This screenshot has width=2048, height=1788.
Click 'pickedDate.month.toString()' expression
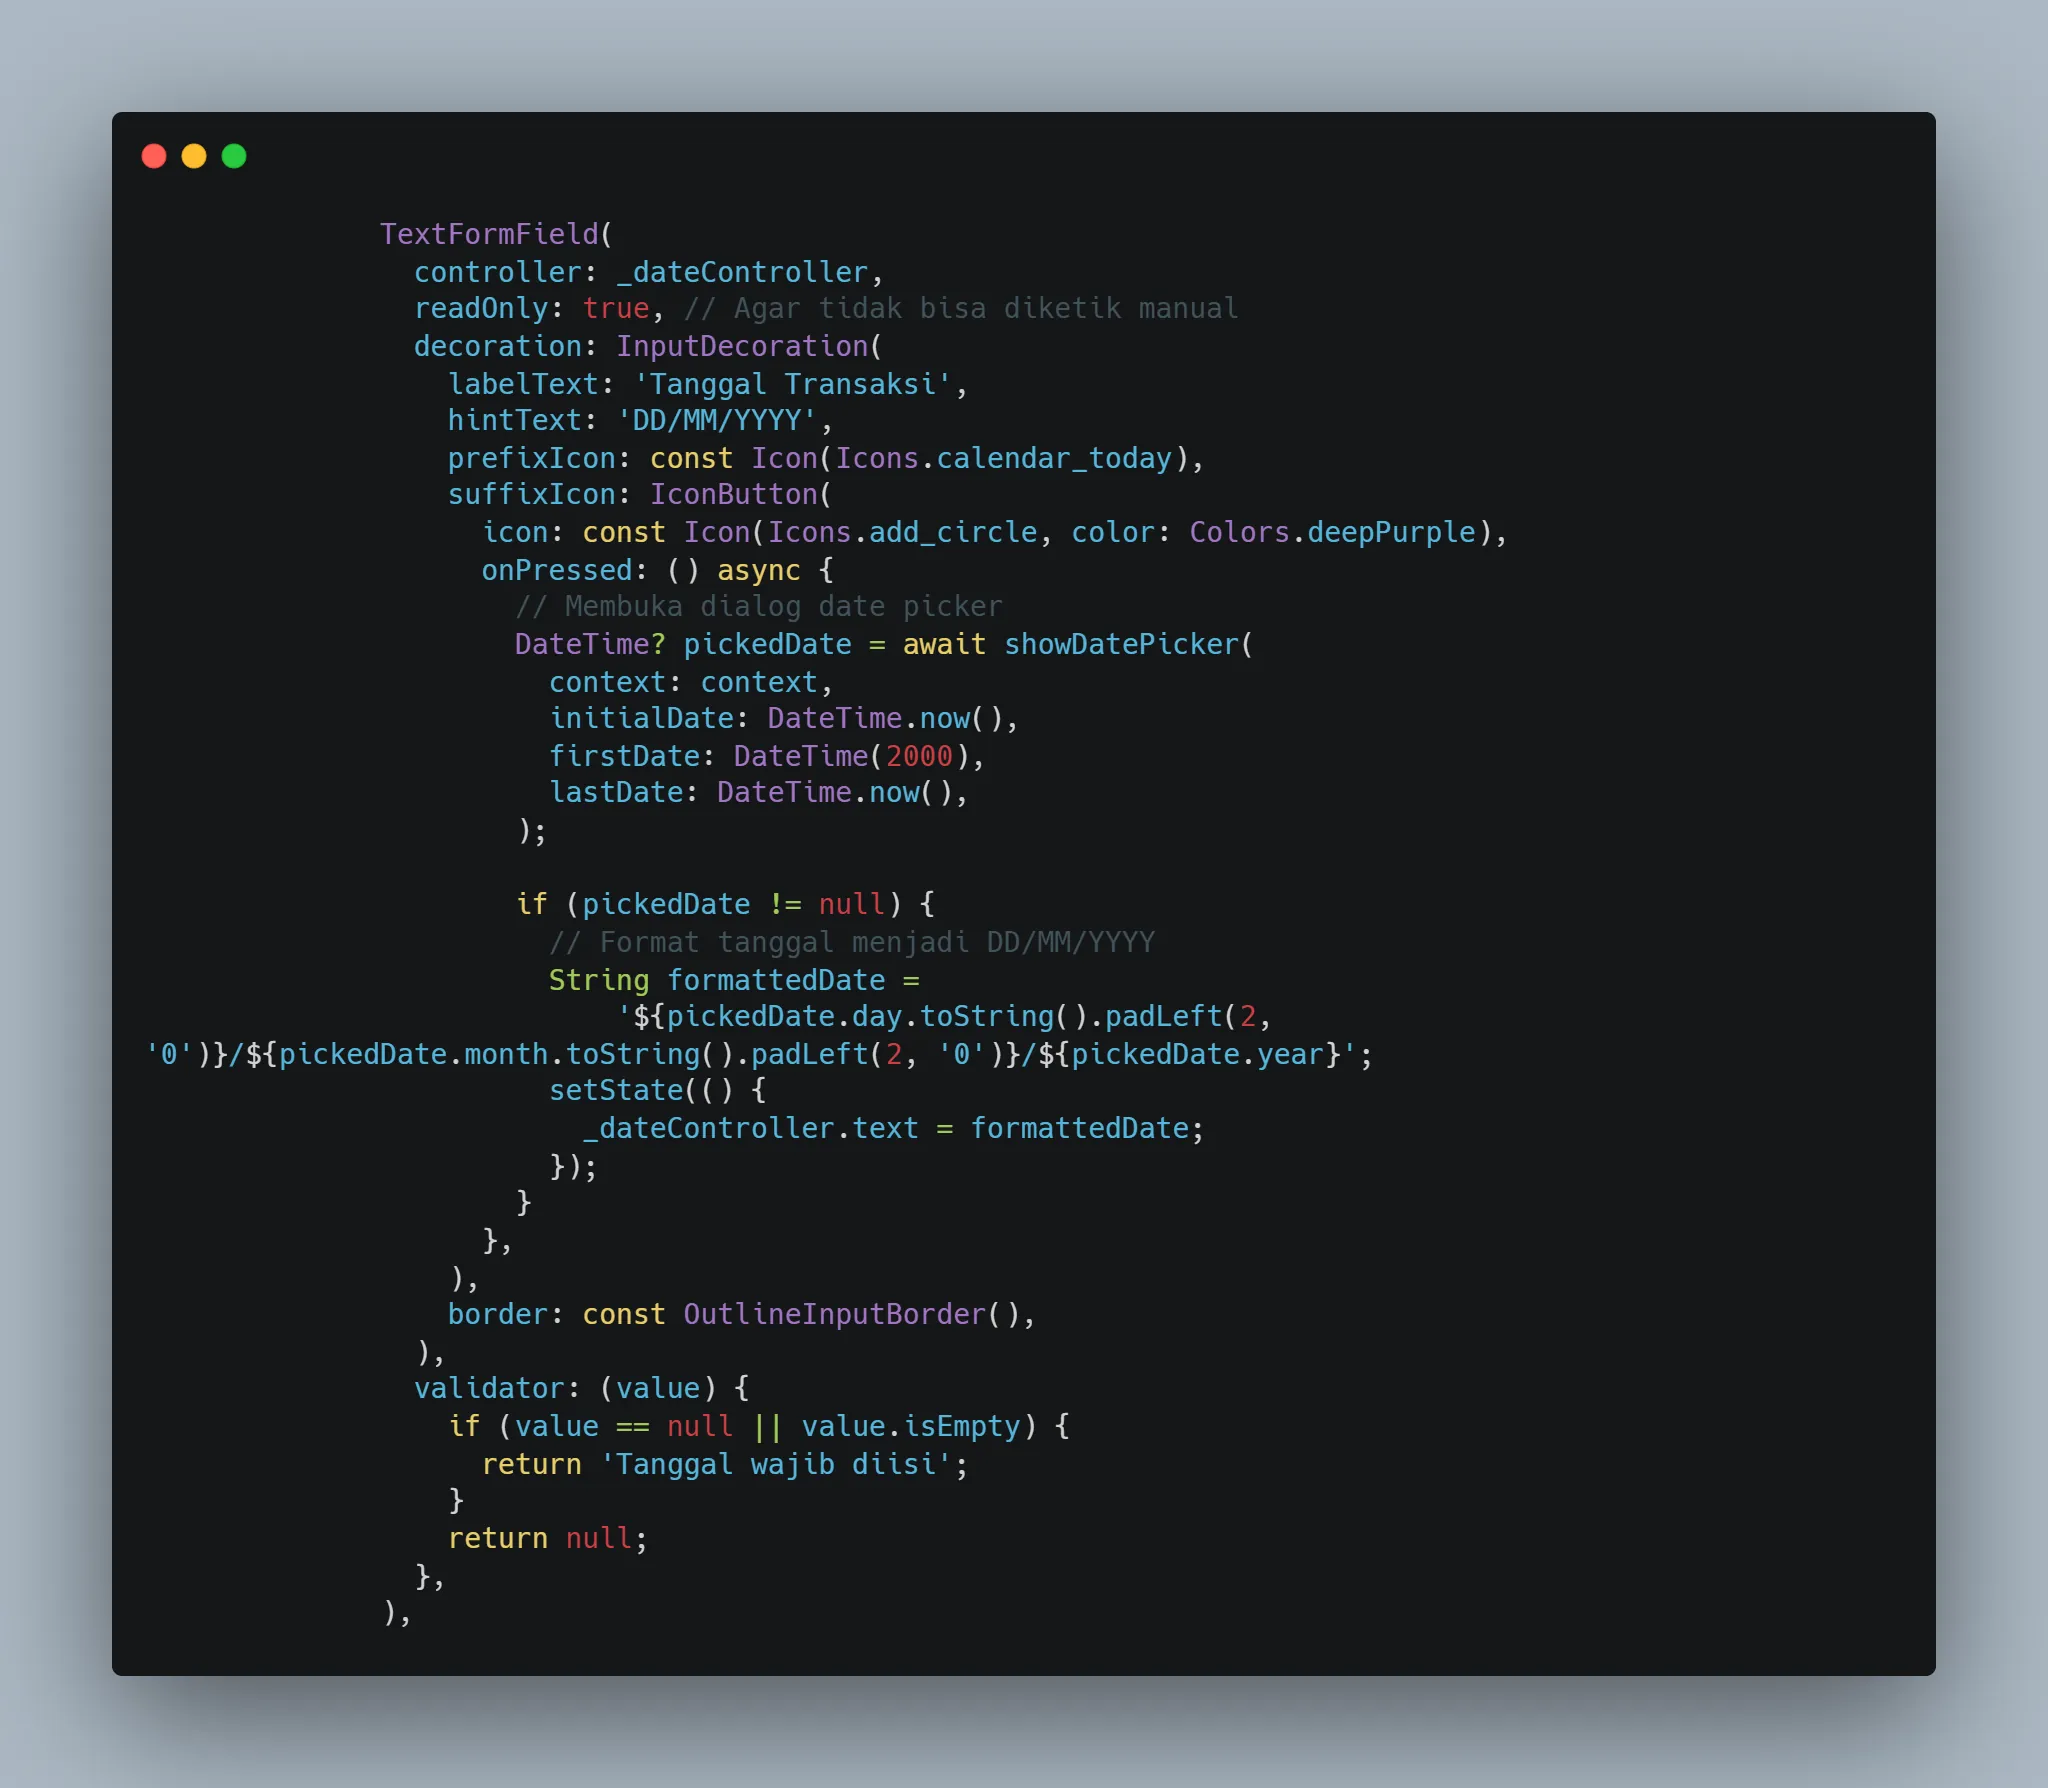pos(507,1054)
